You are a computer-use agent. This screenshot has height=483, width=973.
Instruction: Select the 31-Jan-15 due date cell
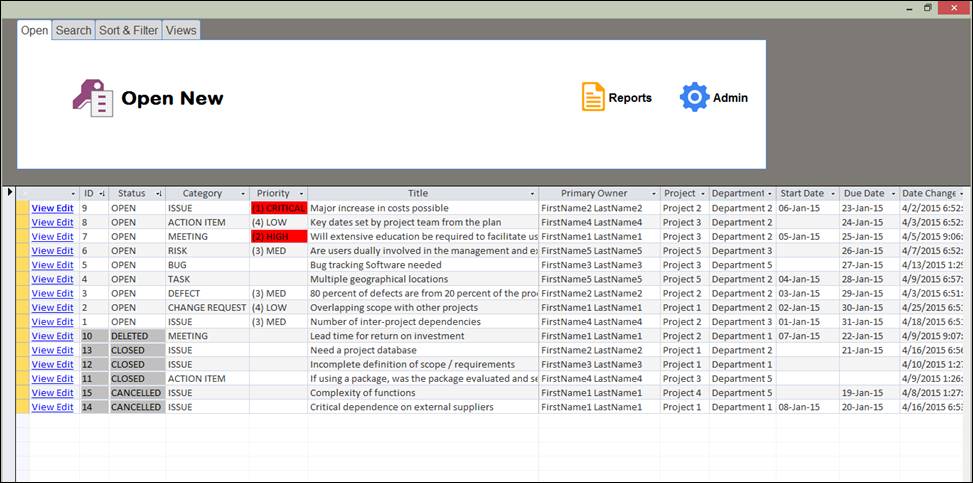pos(869,322)
